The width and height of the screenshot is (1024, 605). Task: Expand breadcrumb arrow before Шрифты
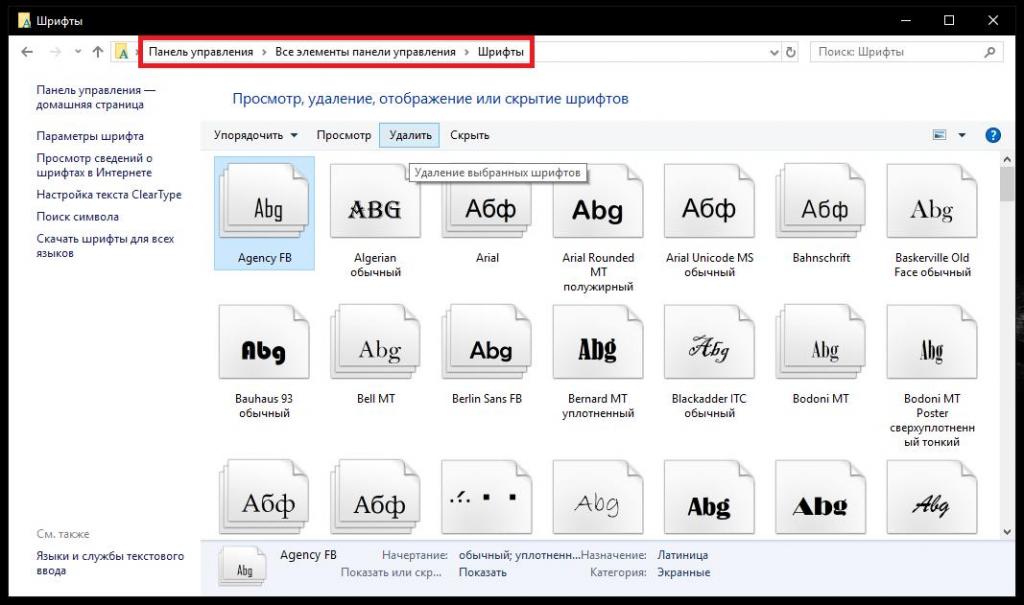(x=467, y=52)
